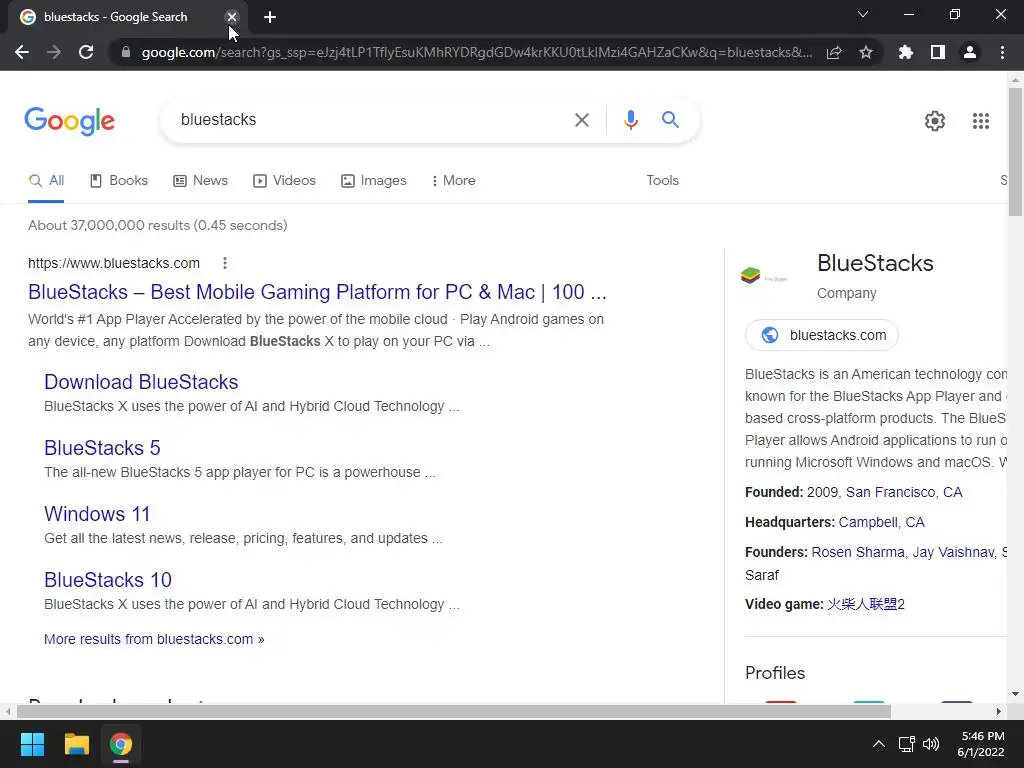The height and width of the screenshot is (768, 1024).
Task: Click Chrome icon in taskbar
Action: tap(121, 744)
